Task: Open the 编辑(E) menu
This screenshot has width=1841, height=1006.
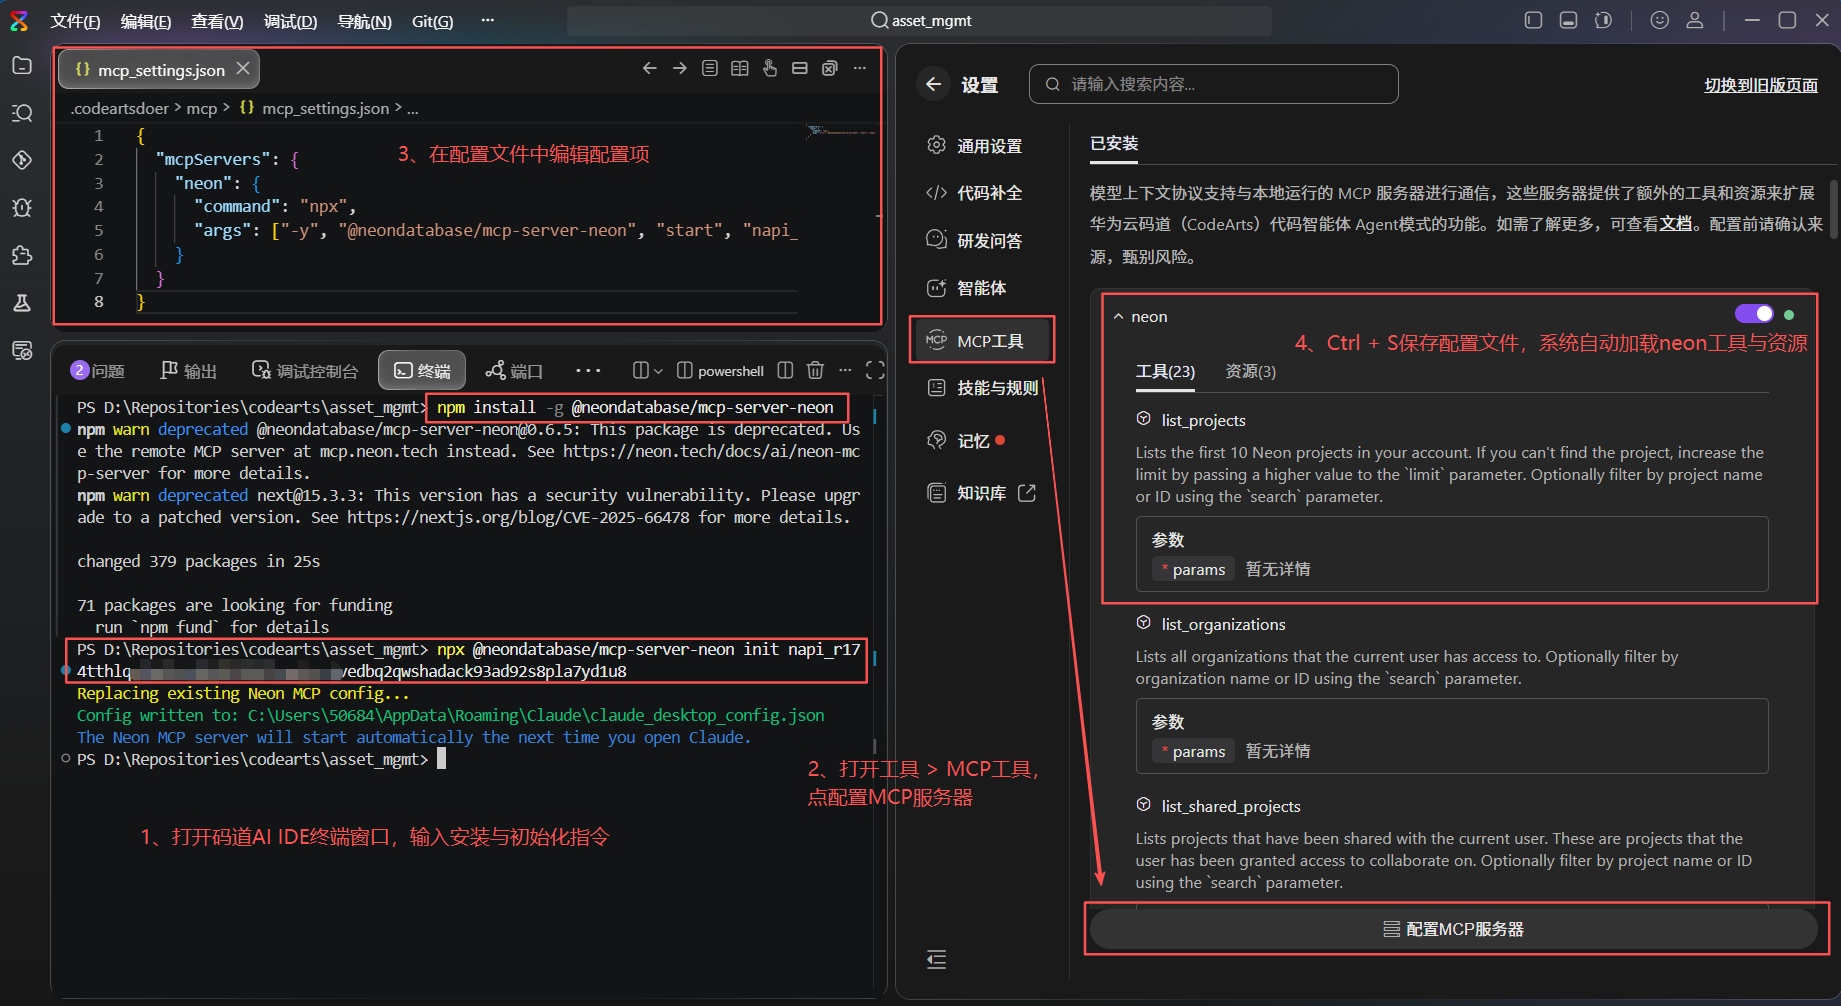Action: coord(146,21)
